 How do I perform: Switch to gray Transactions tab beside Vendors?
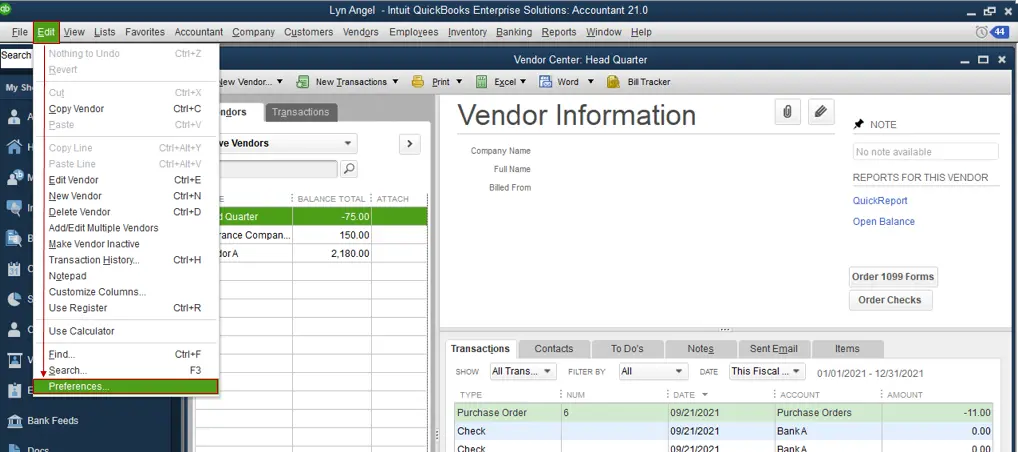tap(301, 112)
